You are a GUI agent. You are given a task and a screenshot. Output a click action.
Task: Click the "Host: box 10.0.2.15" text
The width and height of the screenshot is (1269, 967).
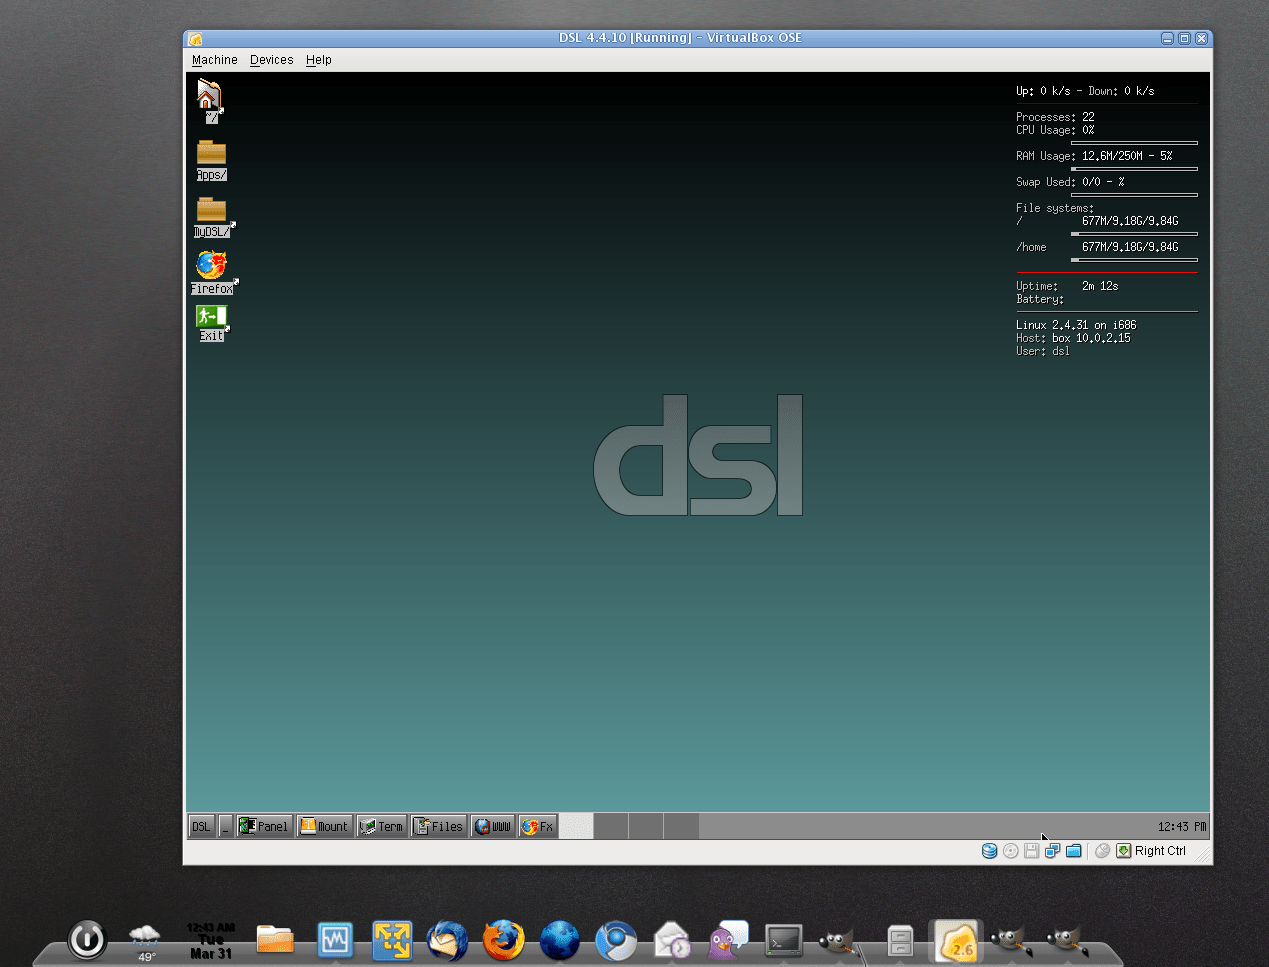click(x=1073, y=338)
